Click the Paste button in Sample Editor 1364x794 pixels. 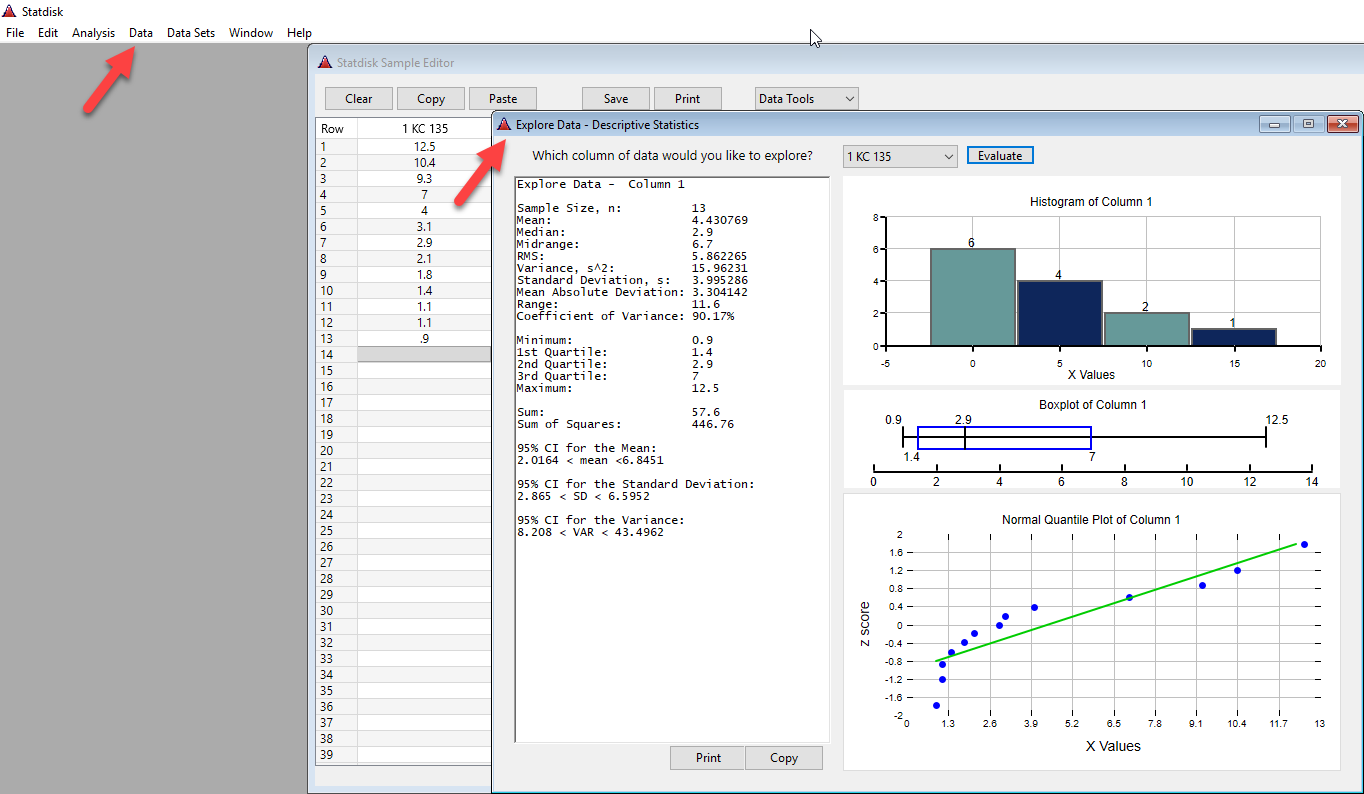click(503, 99)
